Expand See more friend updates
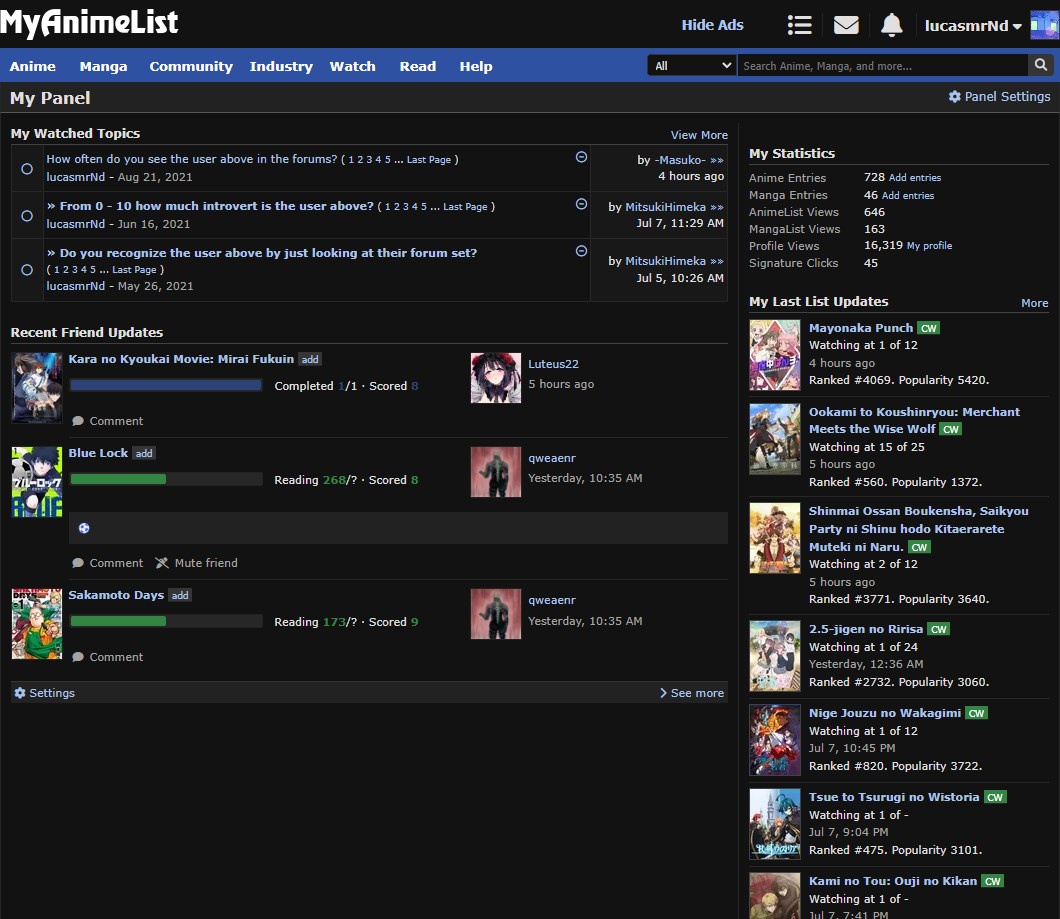Viewport: 1060px width, 919px height. click(692, 692)
